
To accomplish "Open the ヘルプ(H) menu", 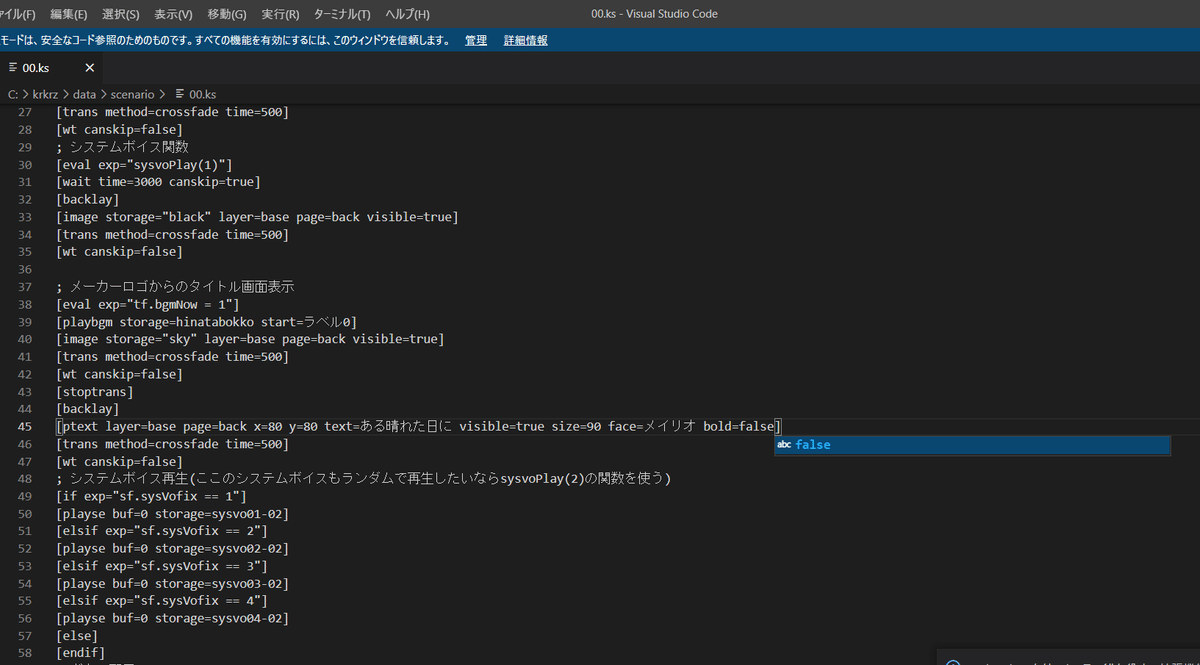I will [x=407, y=14].
